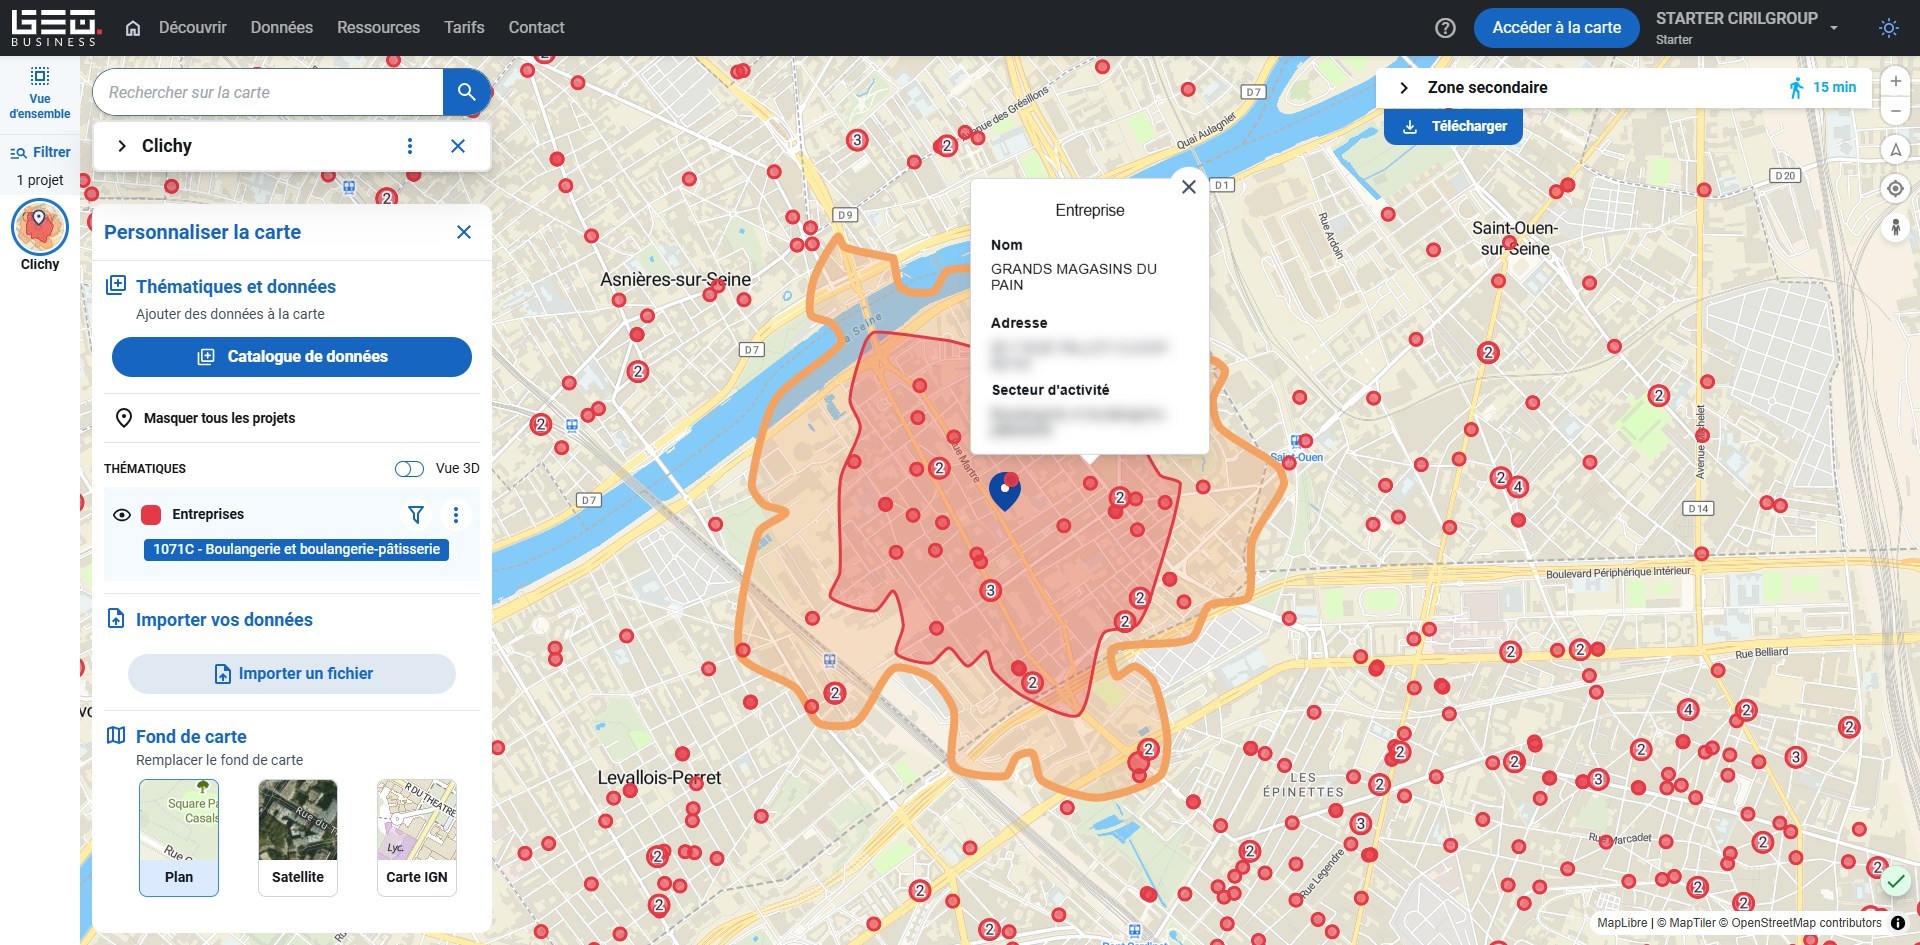Switch theme with the sun icon
This screenshot has width=1920, height=945.
click(1888, 28)
